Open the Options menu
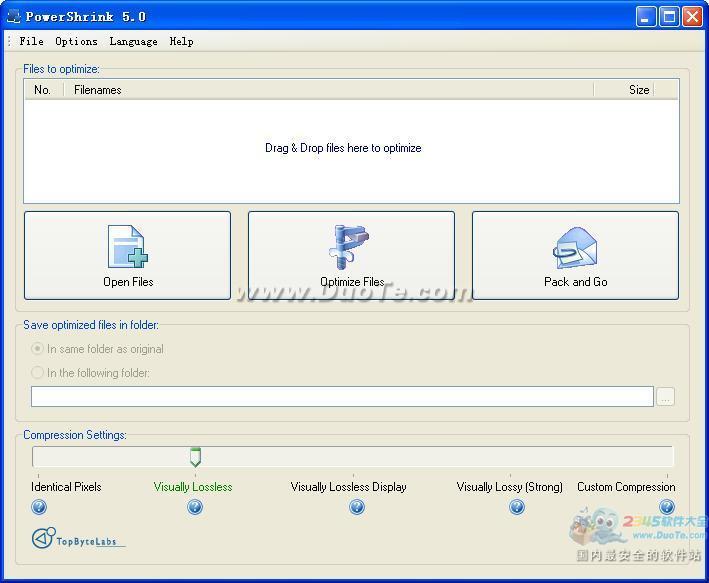Image resolution: width=709 pixels, height=583 pixels. tap(76, 41)
